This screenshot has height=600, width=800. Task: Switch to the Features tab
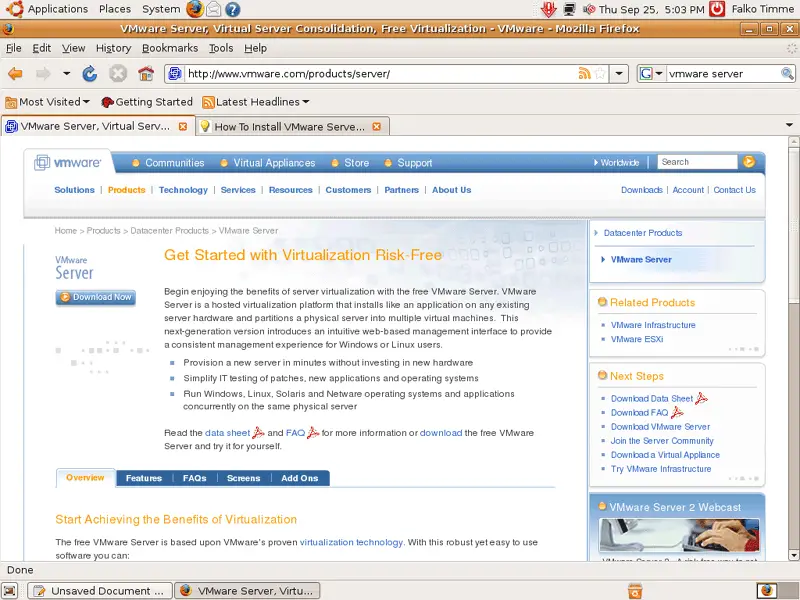click(x=144, y=478)
